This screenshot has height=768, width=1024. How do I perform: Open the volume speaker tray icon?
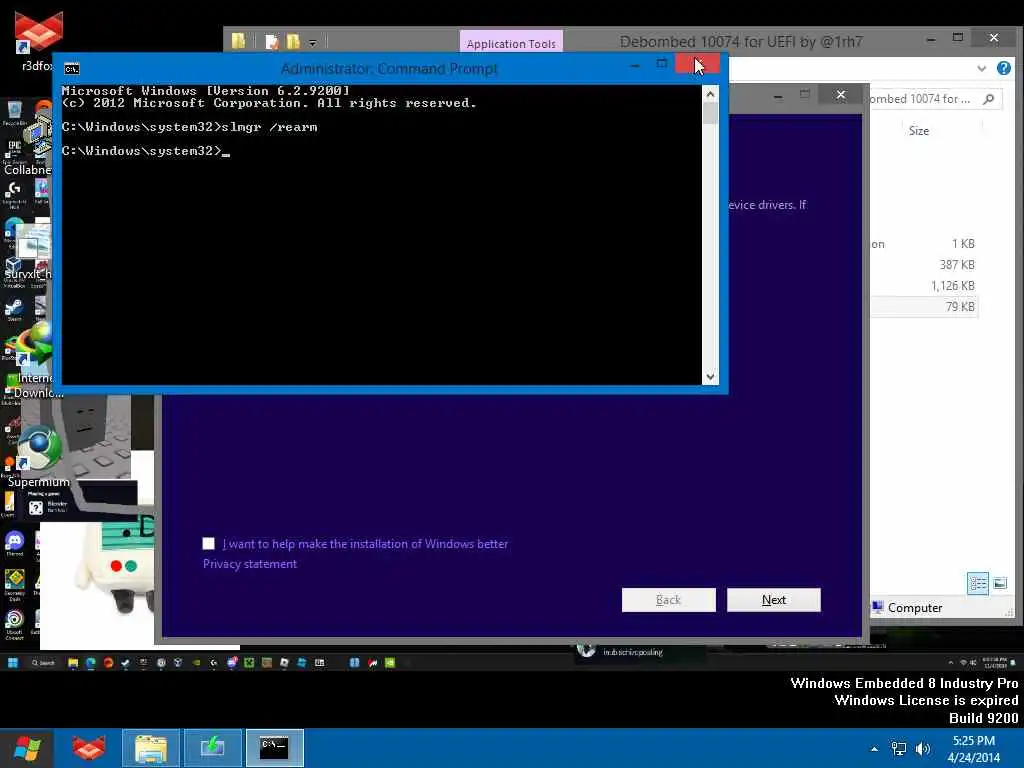923,749
